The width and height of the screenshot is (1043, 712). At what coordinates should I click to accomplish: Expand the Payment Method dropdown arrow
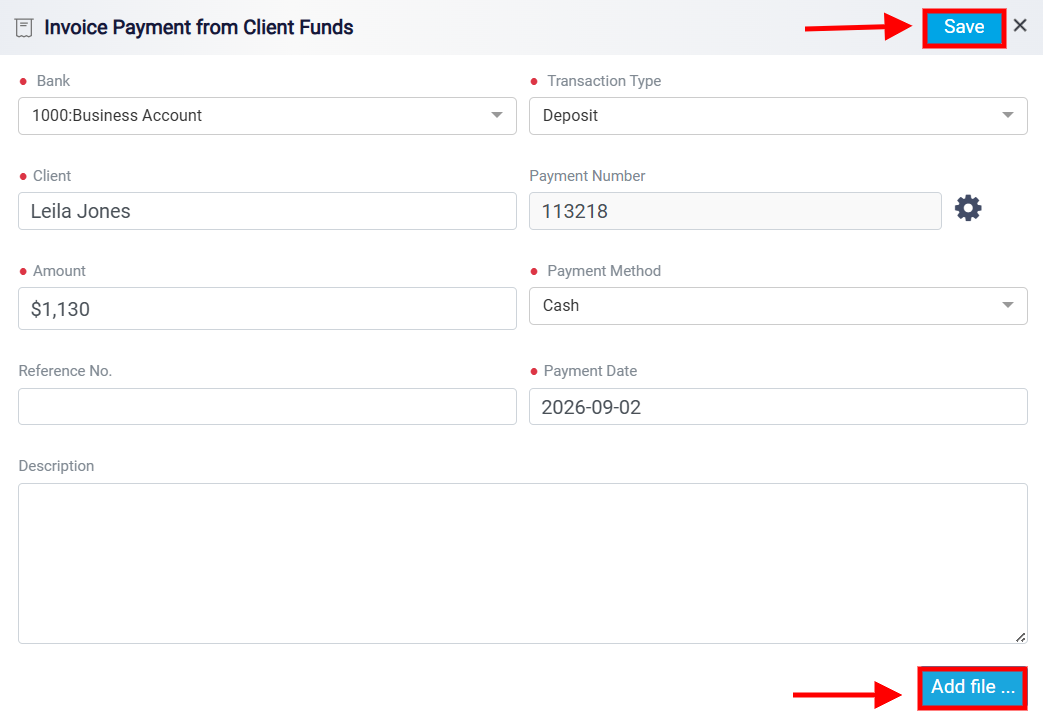point(1008,305)
